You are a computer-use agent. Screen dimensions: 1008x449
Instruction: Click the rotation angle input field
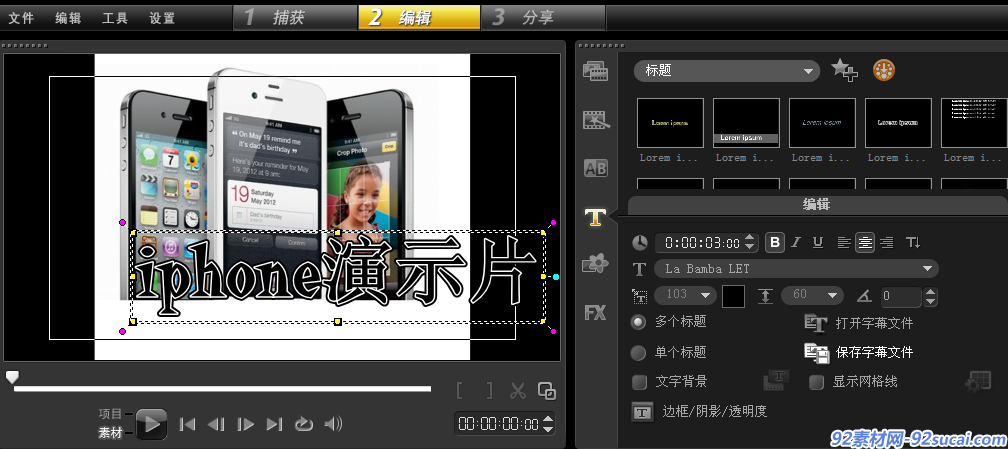coord(901,297)
